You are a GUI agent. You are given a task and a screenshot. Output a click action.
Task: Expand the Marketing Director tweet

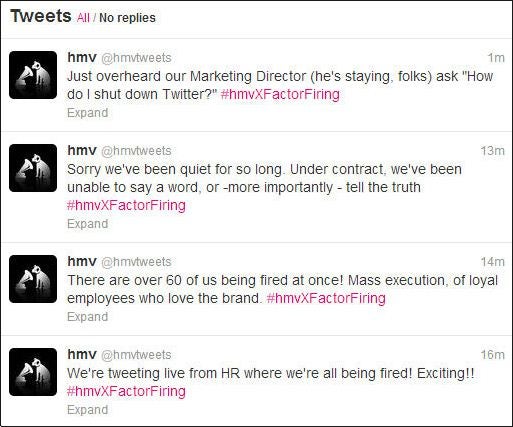click(88, 113)
